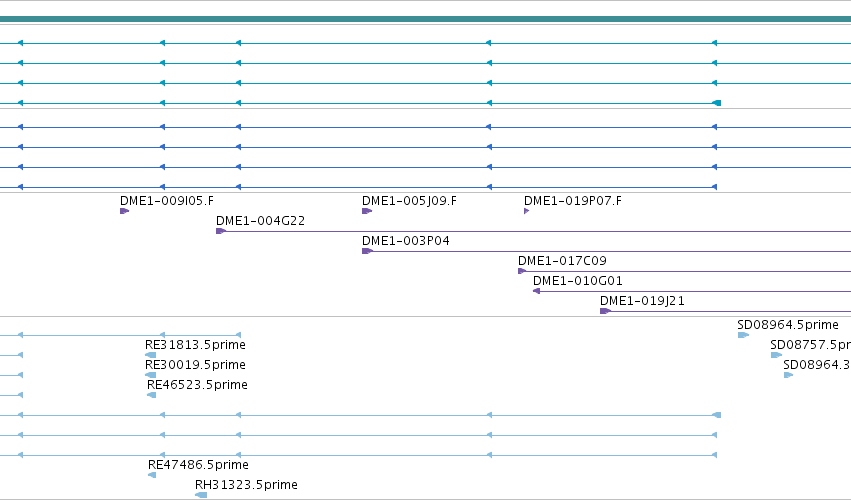Click the purple arrow glyph under DME1-009I05.F

(x=124, y=211)
